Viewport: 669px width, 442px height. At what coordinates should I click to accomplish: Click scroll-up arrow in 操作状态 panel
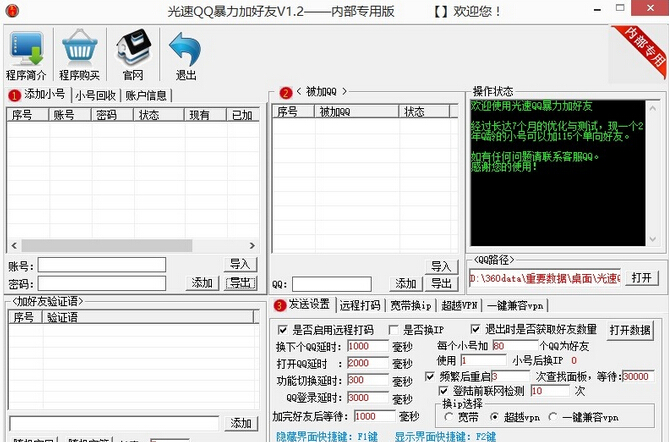click(x=653, y=108)
